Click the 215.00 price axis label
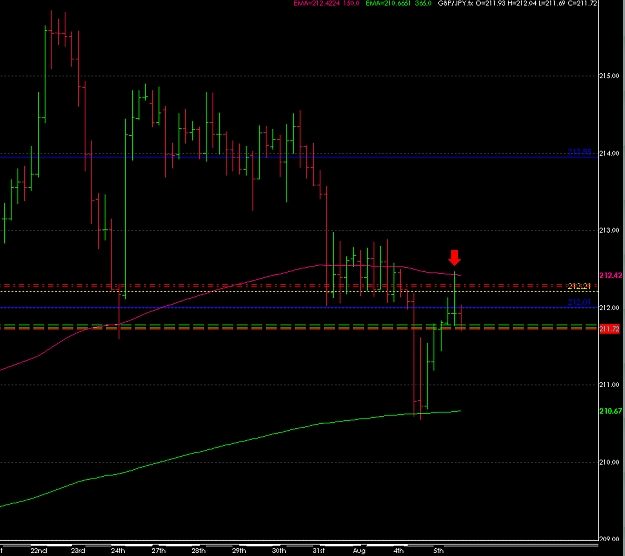This screenshot has width=625, height=556. click(609, 76)
